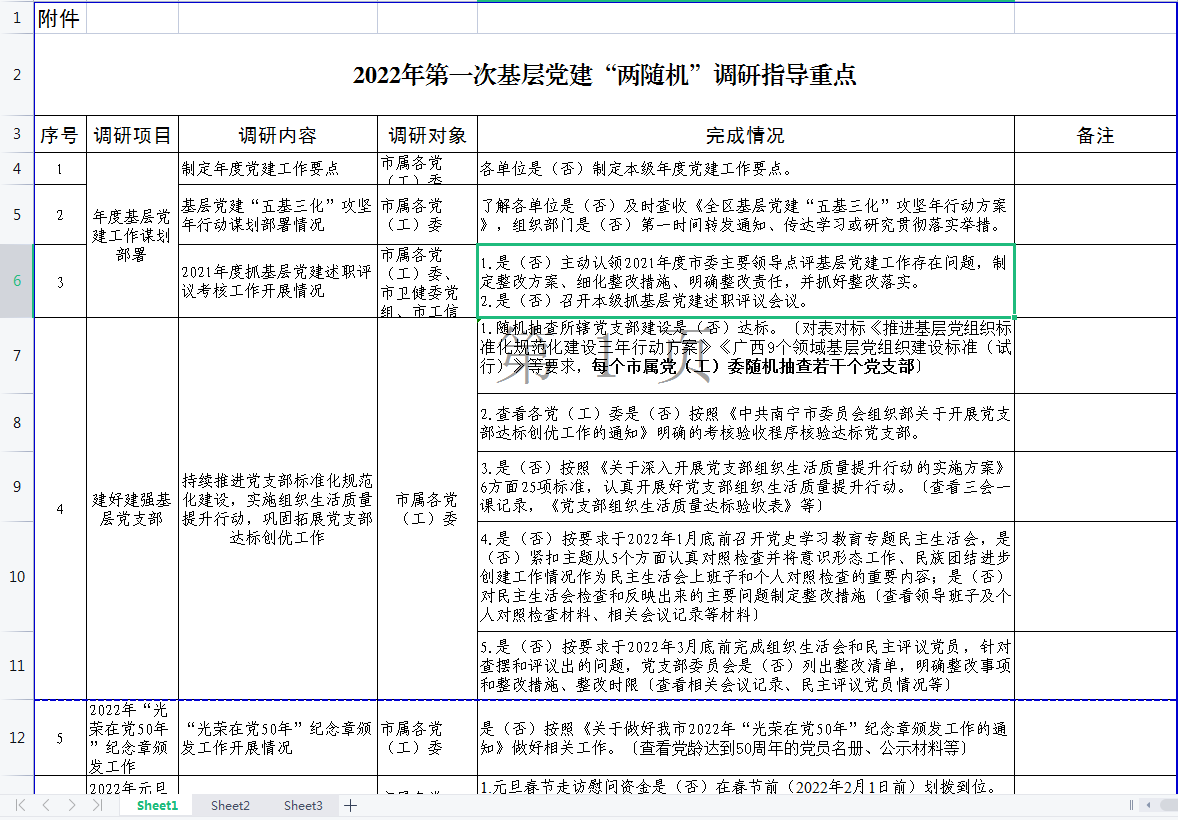Select sequence number cell 1
1178x820 pixels.
[x=60, y=168]
